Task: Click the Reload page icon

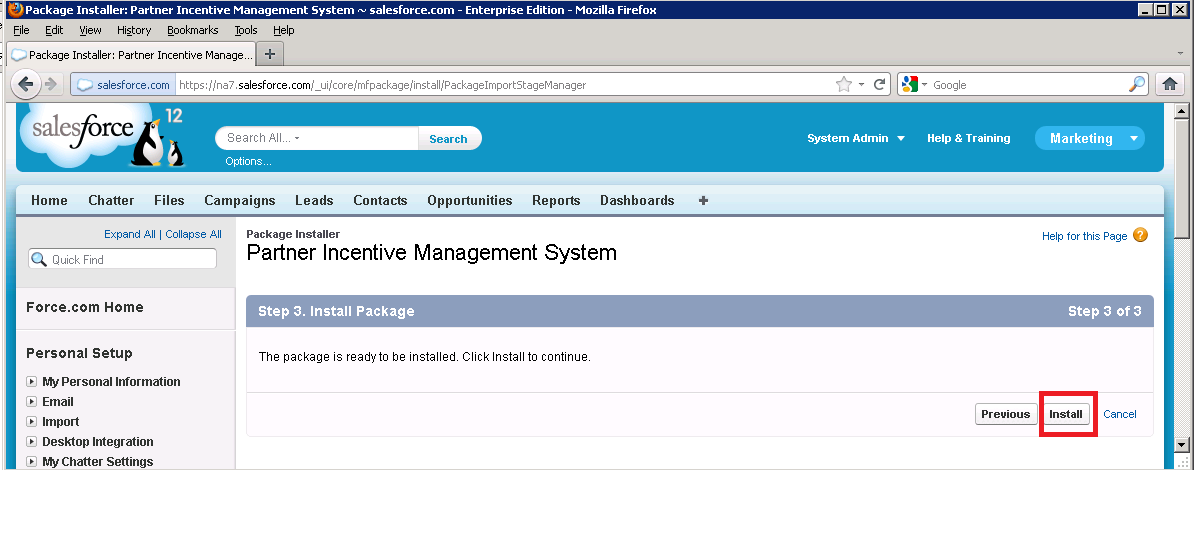Action: click(x=880, y=85)
